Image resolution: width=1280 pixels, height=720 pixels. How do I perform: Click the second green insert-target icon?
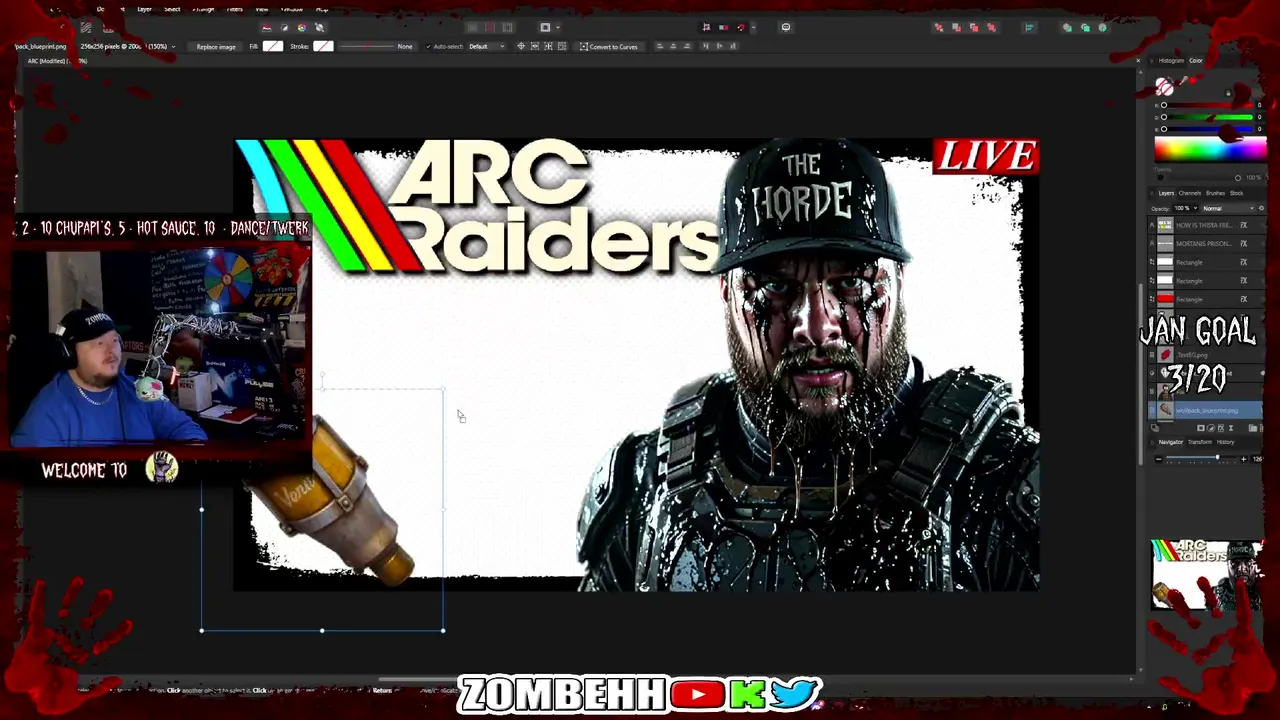(1085, 27)
